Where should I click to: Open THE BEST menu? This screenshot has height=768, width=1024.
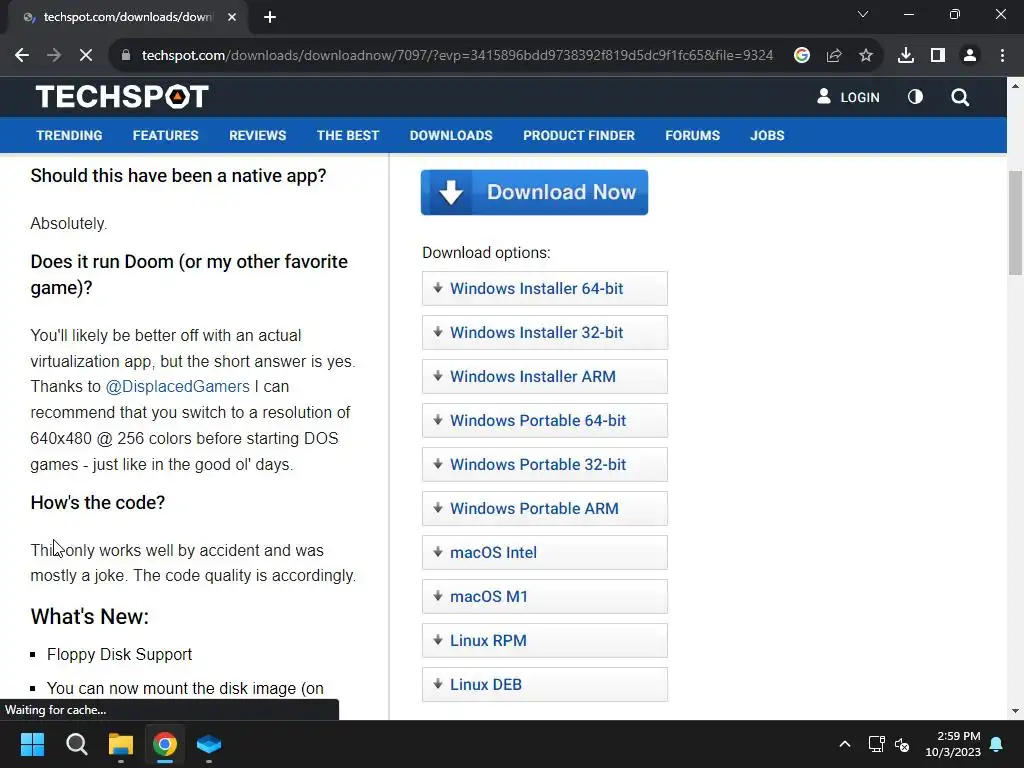click(348, 135)
